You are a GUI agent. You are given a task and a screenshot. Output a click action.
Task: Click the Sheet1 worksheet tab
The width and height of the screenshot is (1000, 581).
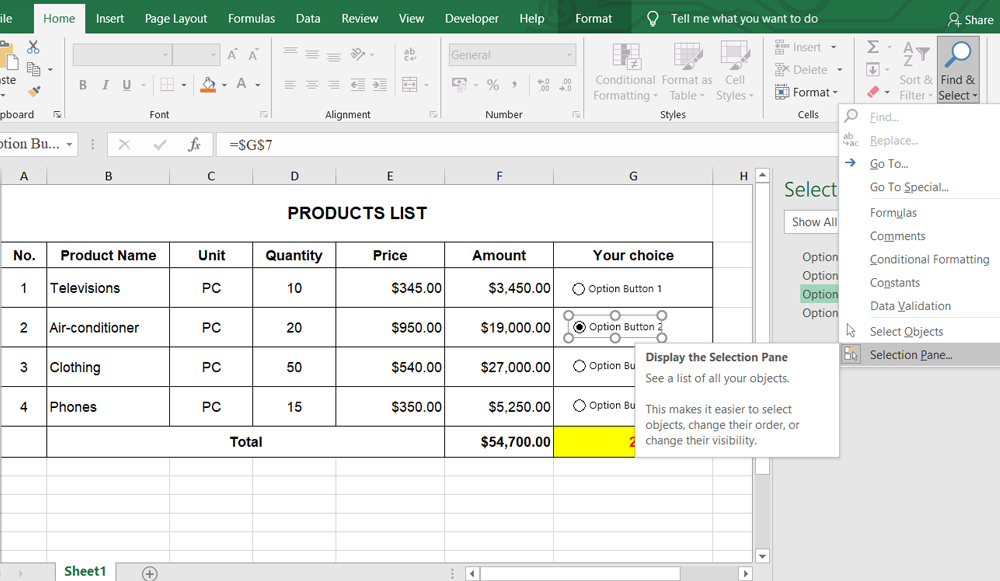click(85, 571)
